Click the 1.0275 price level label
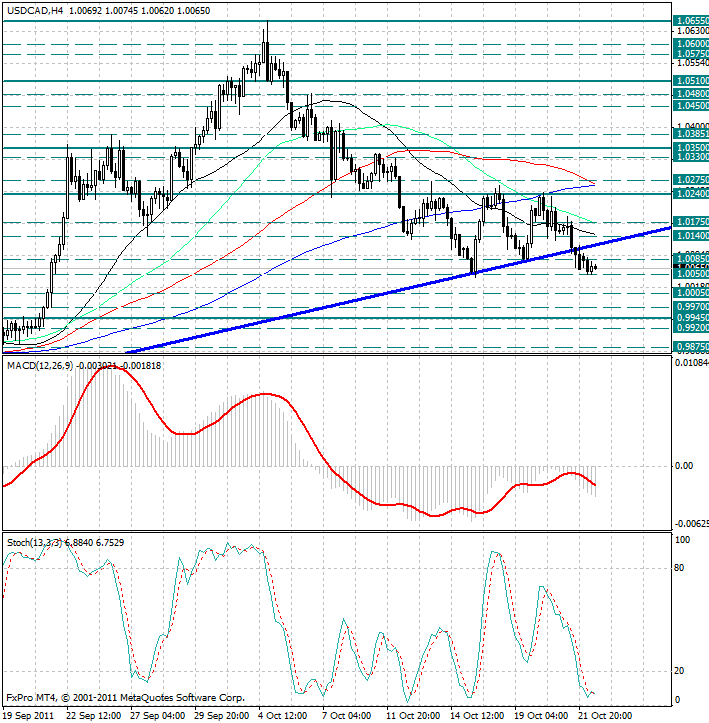 pyautogui.click(x=691, y=179)
